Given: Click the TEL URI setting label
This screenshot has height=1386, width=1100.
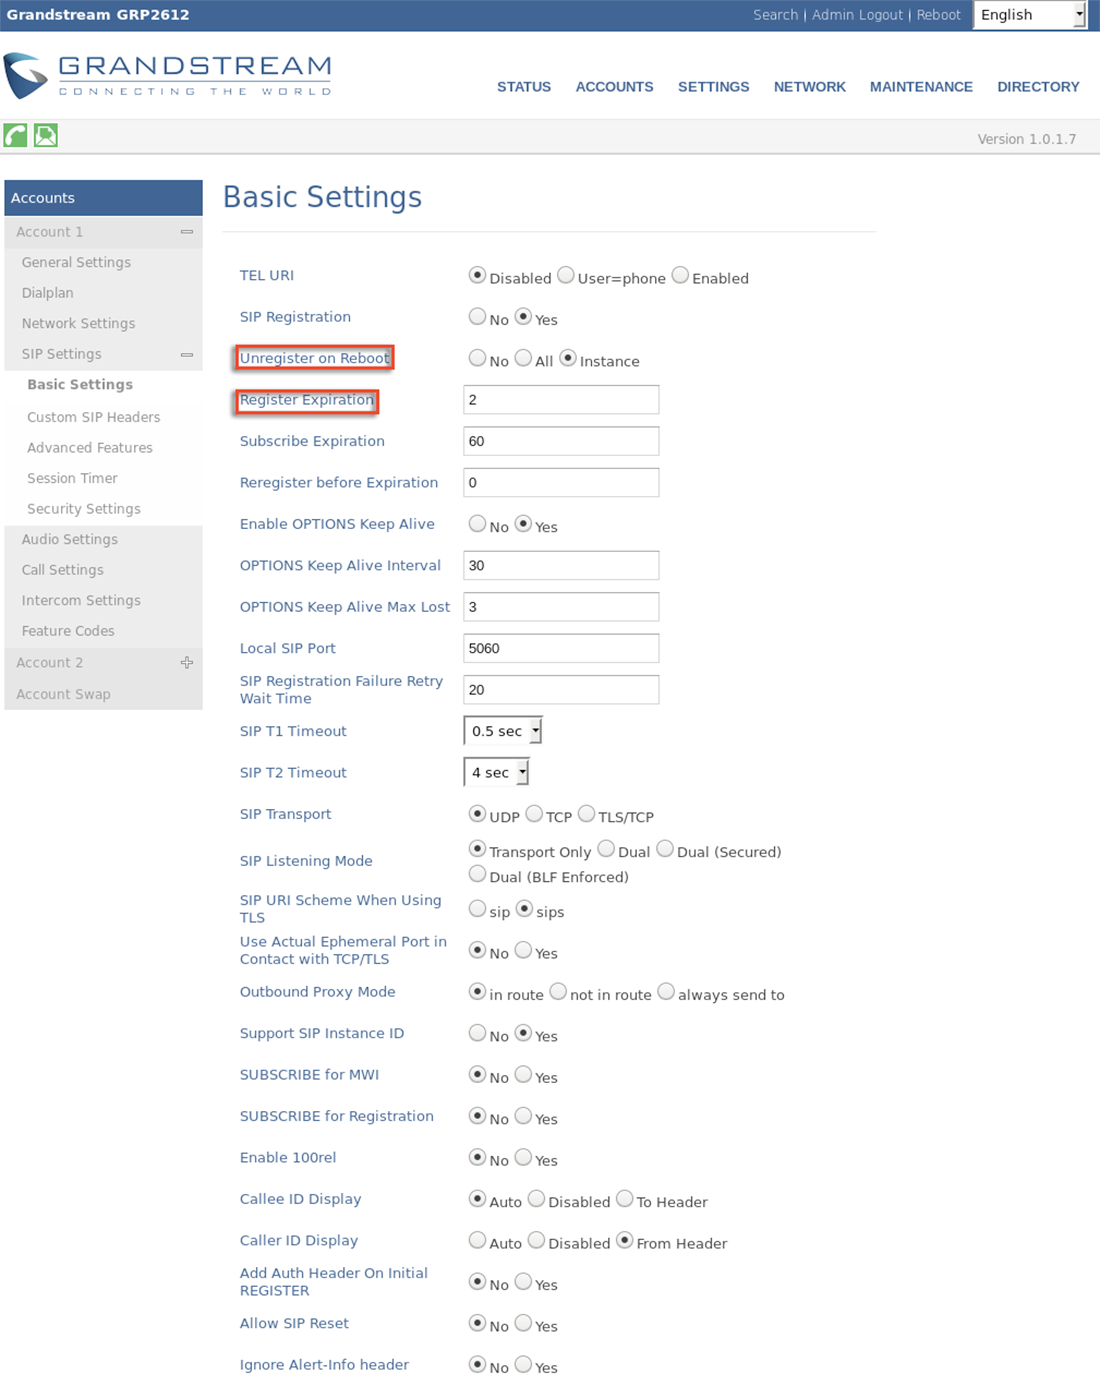Looking at the screenshot, I should [x=267, y=276].
